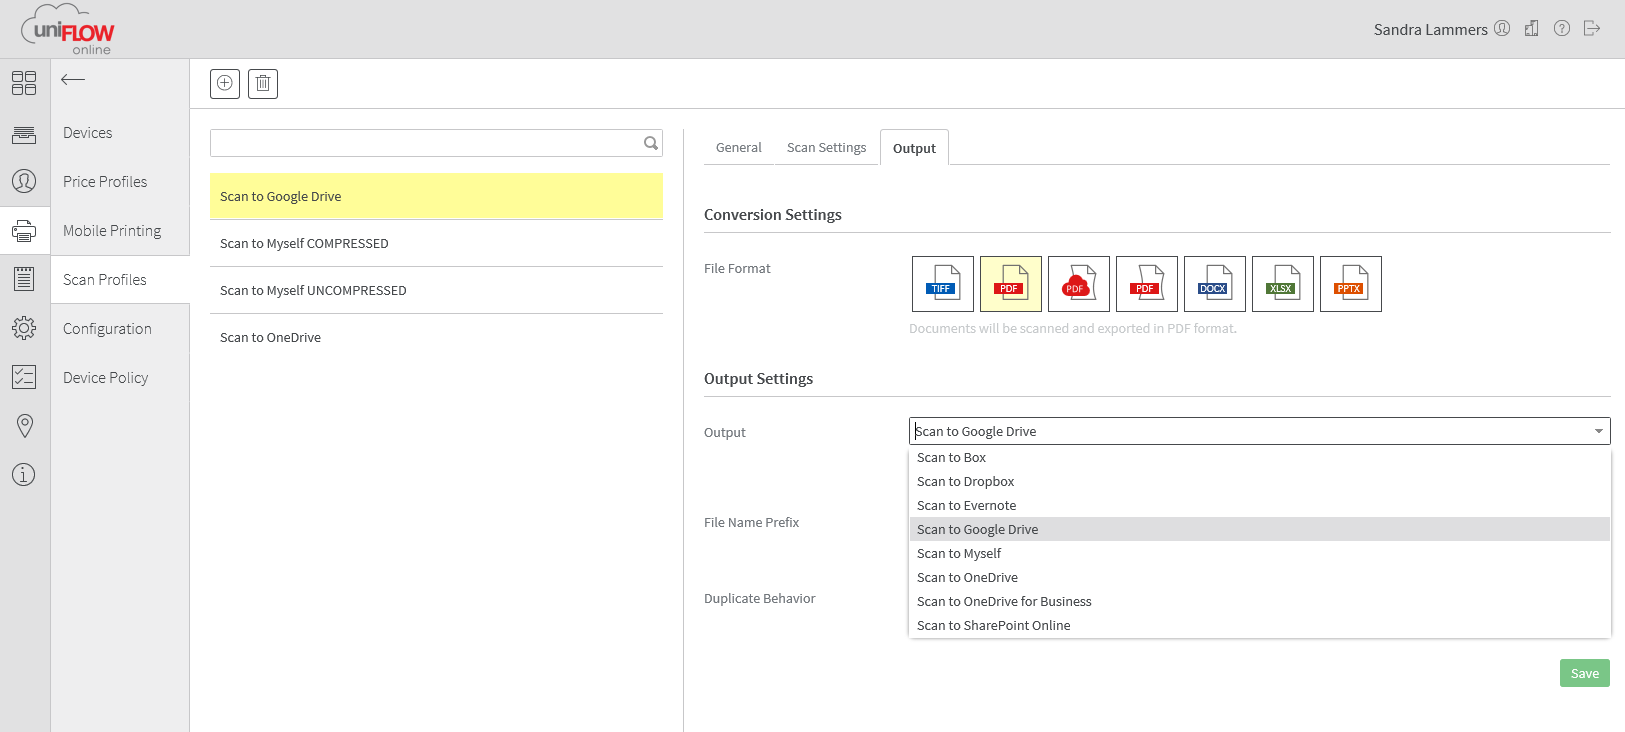Select Scan to Box option
1625x732 pixels.
coord(1260,457)
